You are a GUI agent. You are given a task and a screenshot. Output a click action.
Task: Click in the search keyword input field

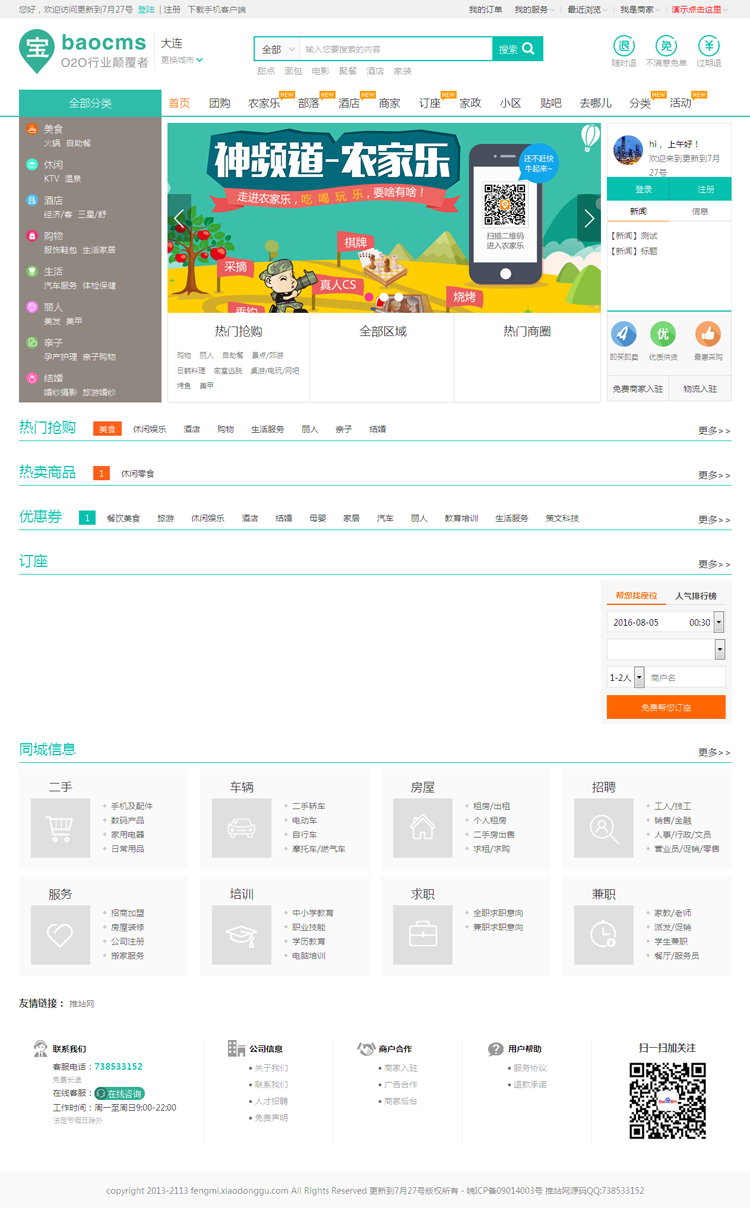pyautogui.click(x=396, y=49)
